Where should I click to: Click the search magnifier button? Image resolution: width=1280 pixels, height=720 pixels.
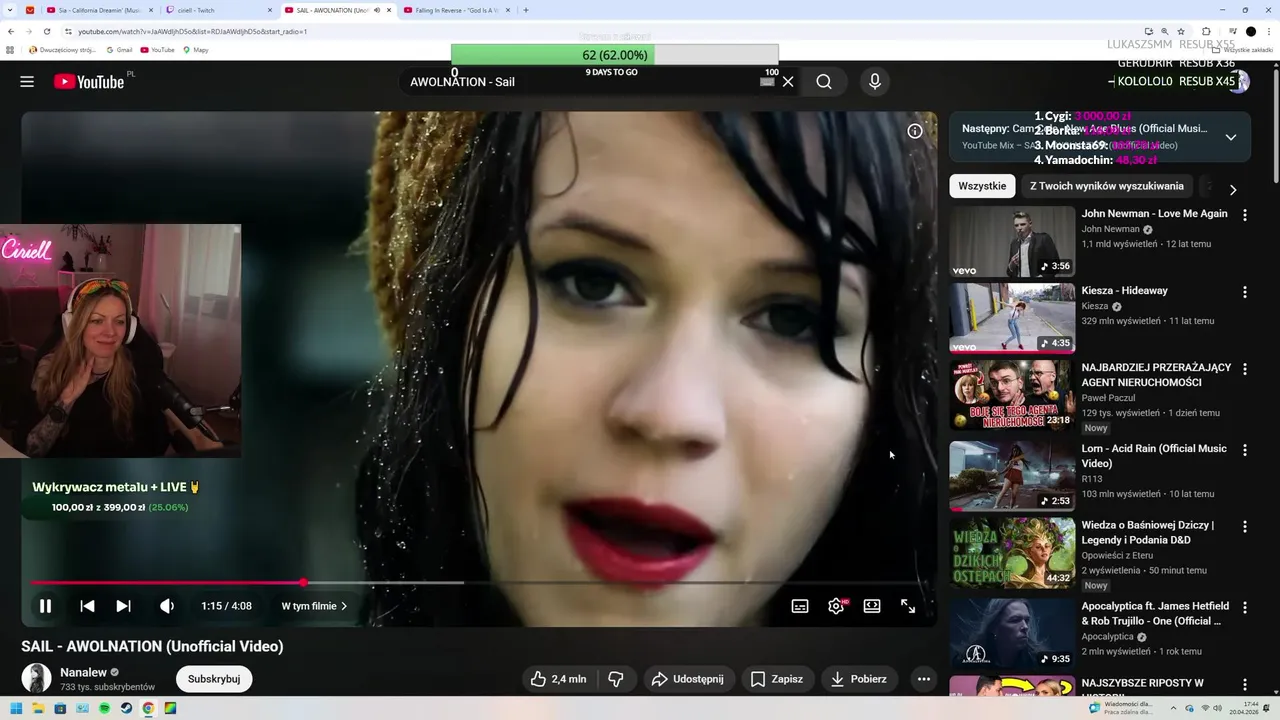824,82
